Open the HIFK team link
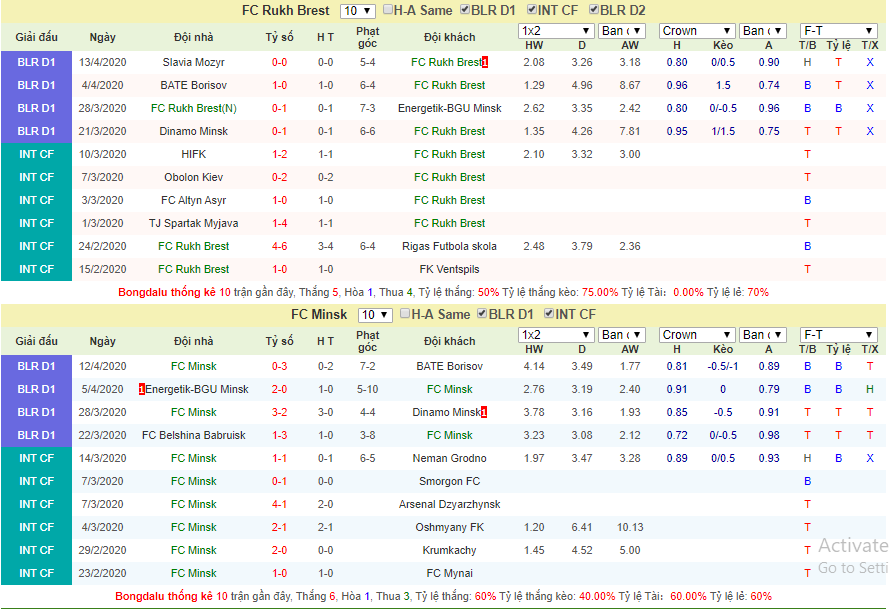Image resolution: width=889 pixels, height=609 pixels. click(x=193, y=154)
